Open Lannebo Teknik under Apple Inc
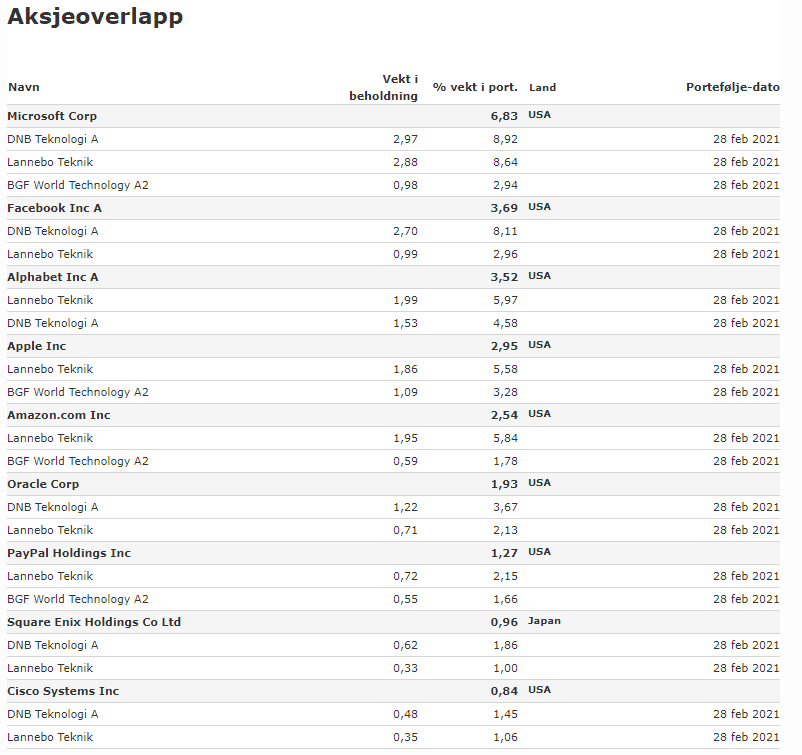The image size is (802, 755). (x=50, y=369)
